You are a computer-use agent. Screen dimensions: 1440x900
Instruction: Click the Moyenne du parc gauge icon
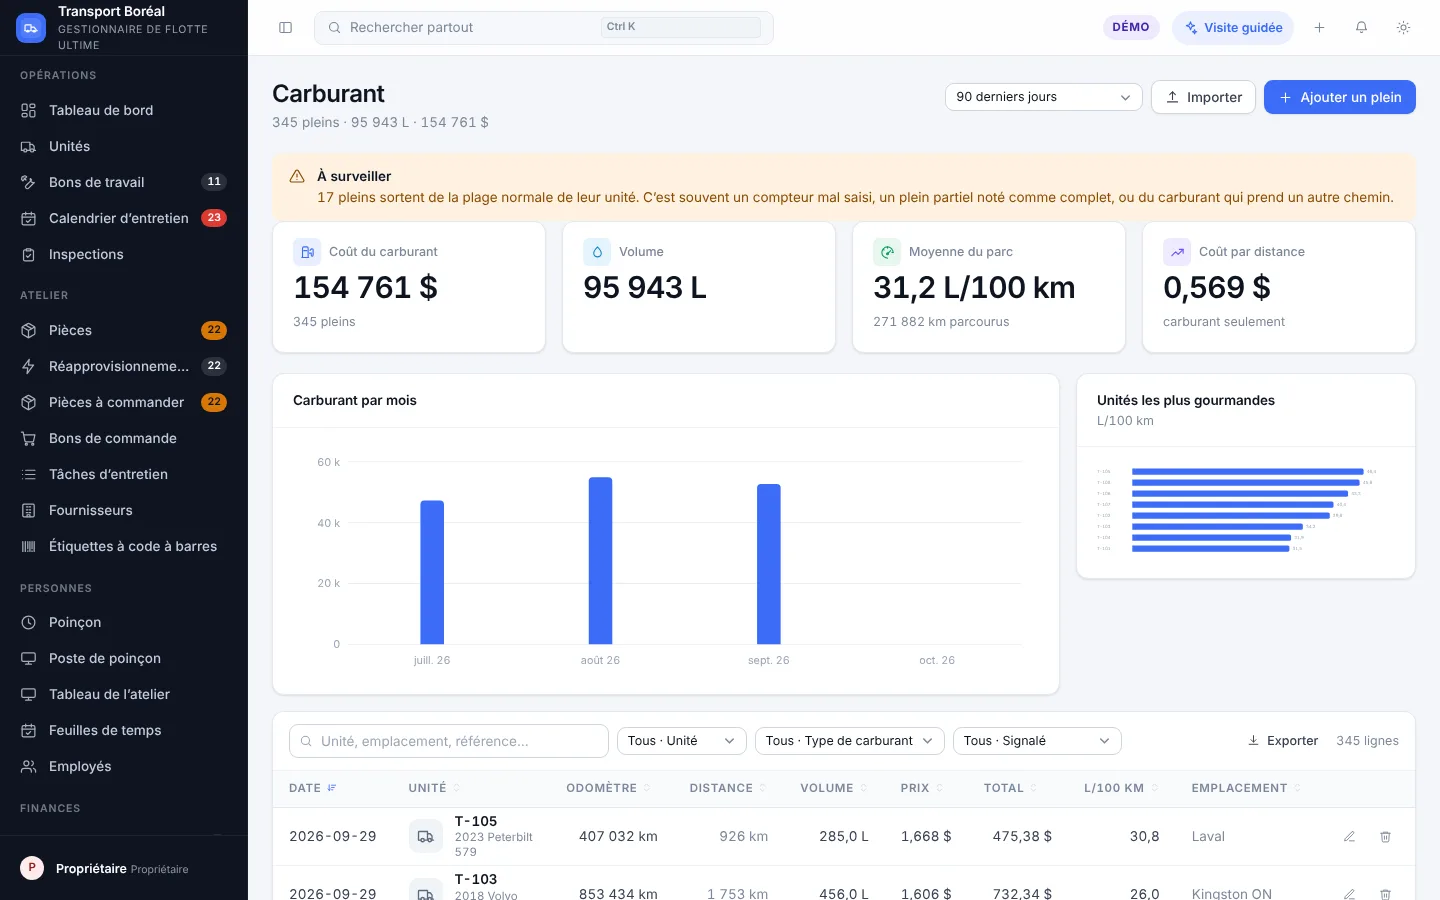coord(887,252)
